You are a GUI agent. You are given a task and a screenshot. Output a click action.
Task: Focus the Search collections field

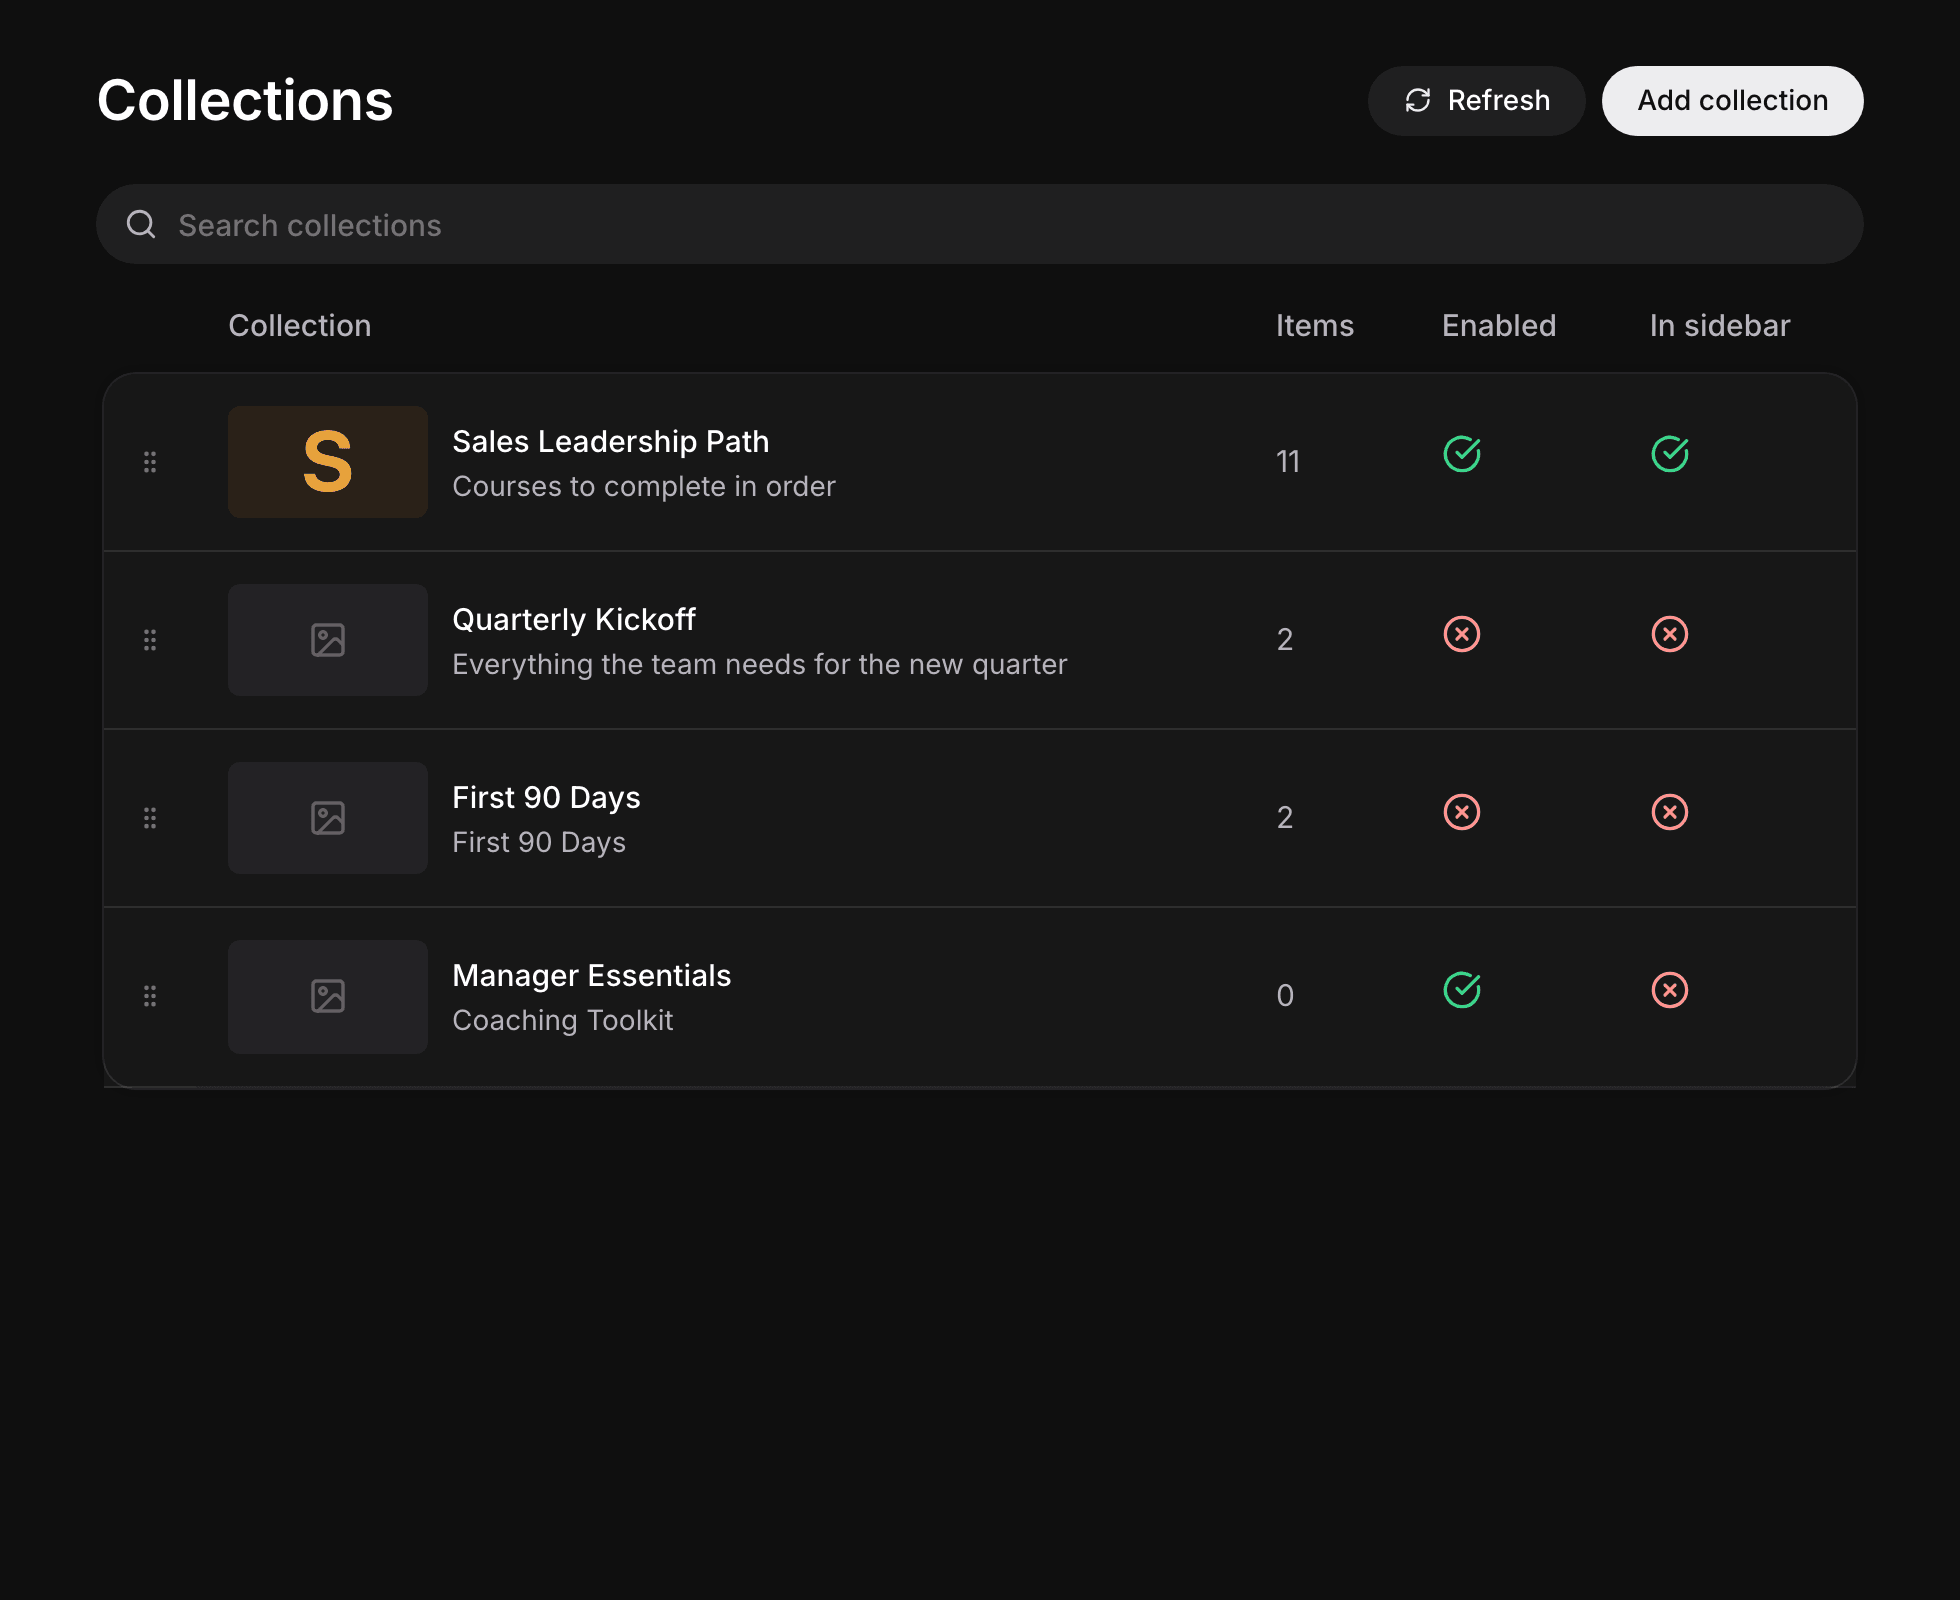point(979,224)
